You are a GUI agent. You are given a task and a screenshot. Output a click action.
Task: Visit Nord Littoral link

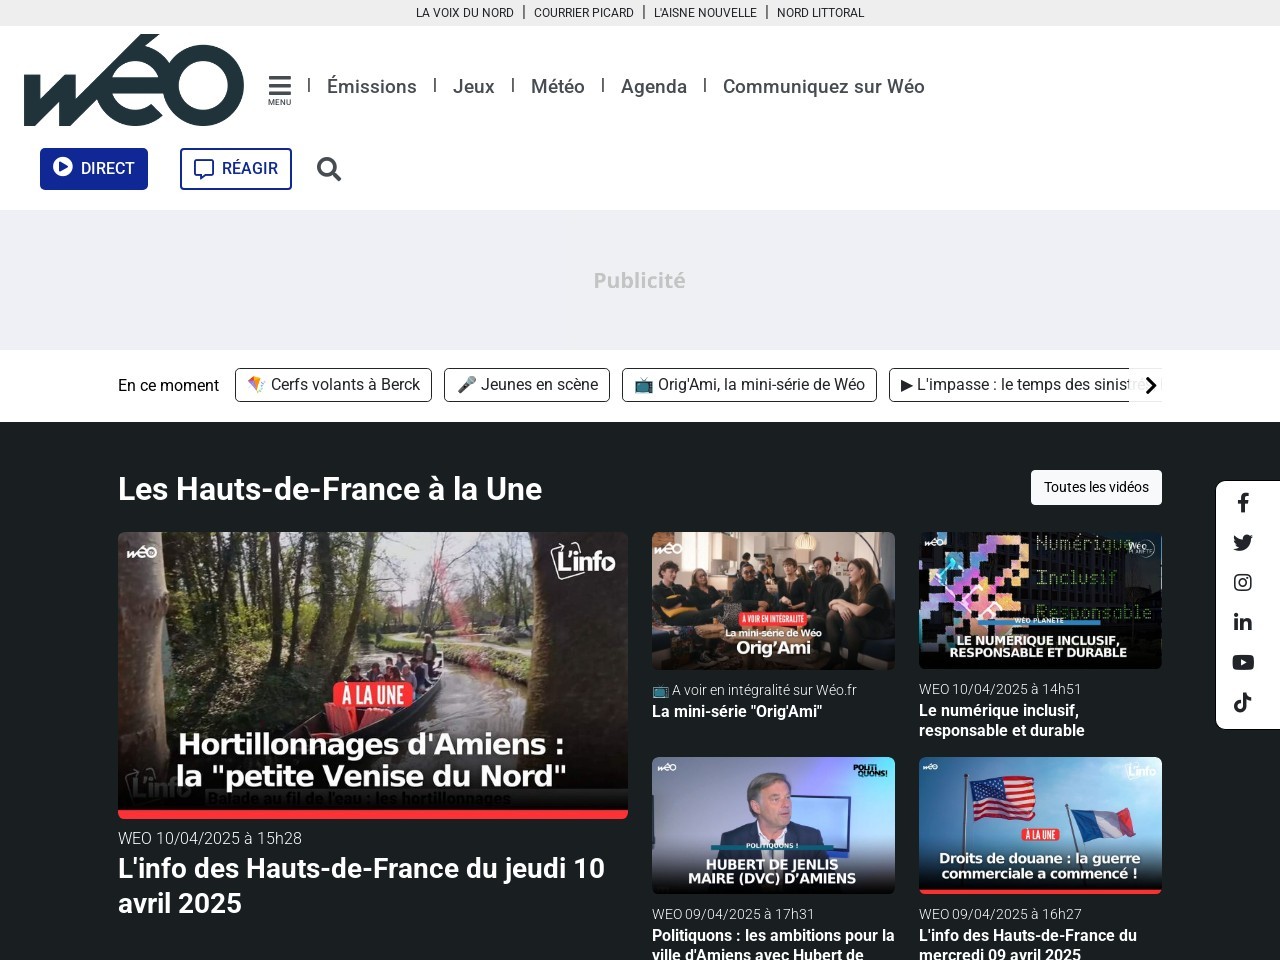point(821,13)
